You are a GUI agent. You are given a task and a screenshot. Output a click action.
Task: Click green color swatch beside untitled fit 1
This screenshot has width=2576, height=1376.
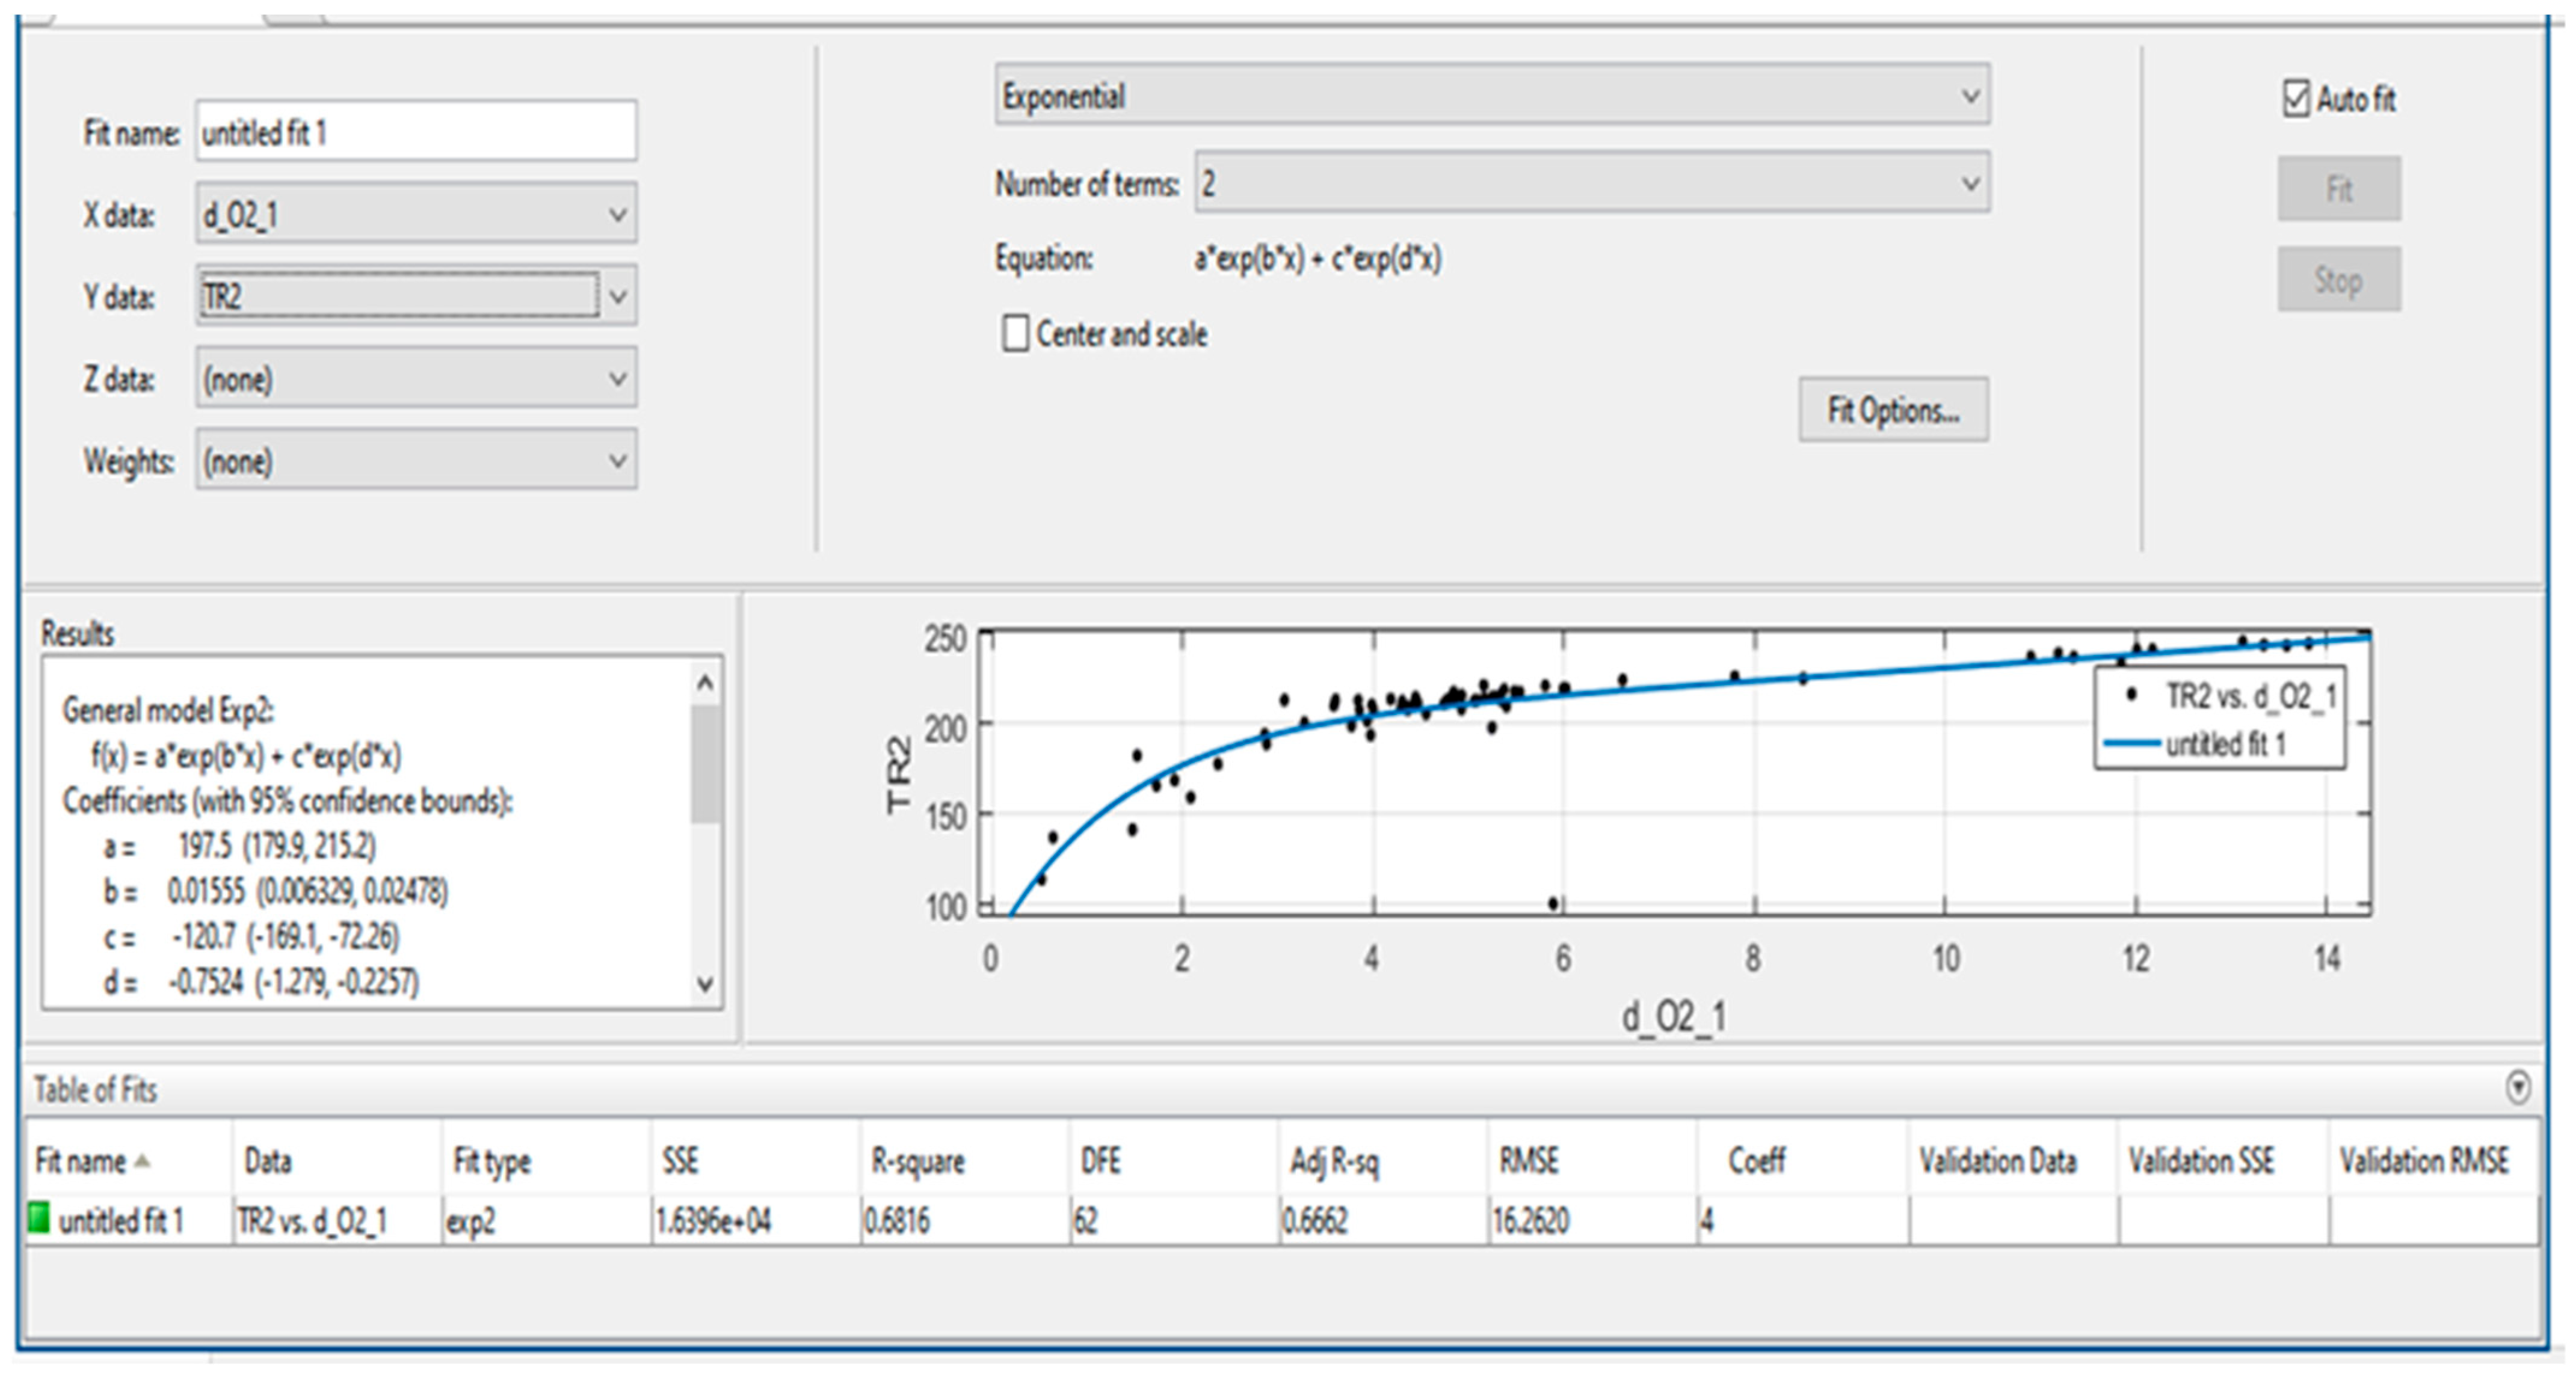pyautogui.click(x=40, y=1218)
